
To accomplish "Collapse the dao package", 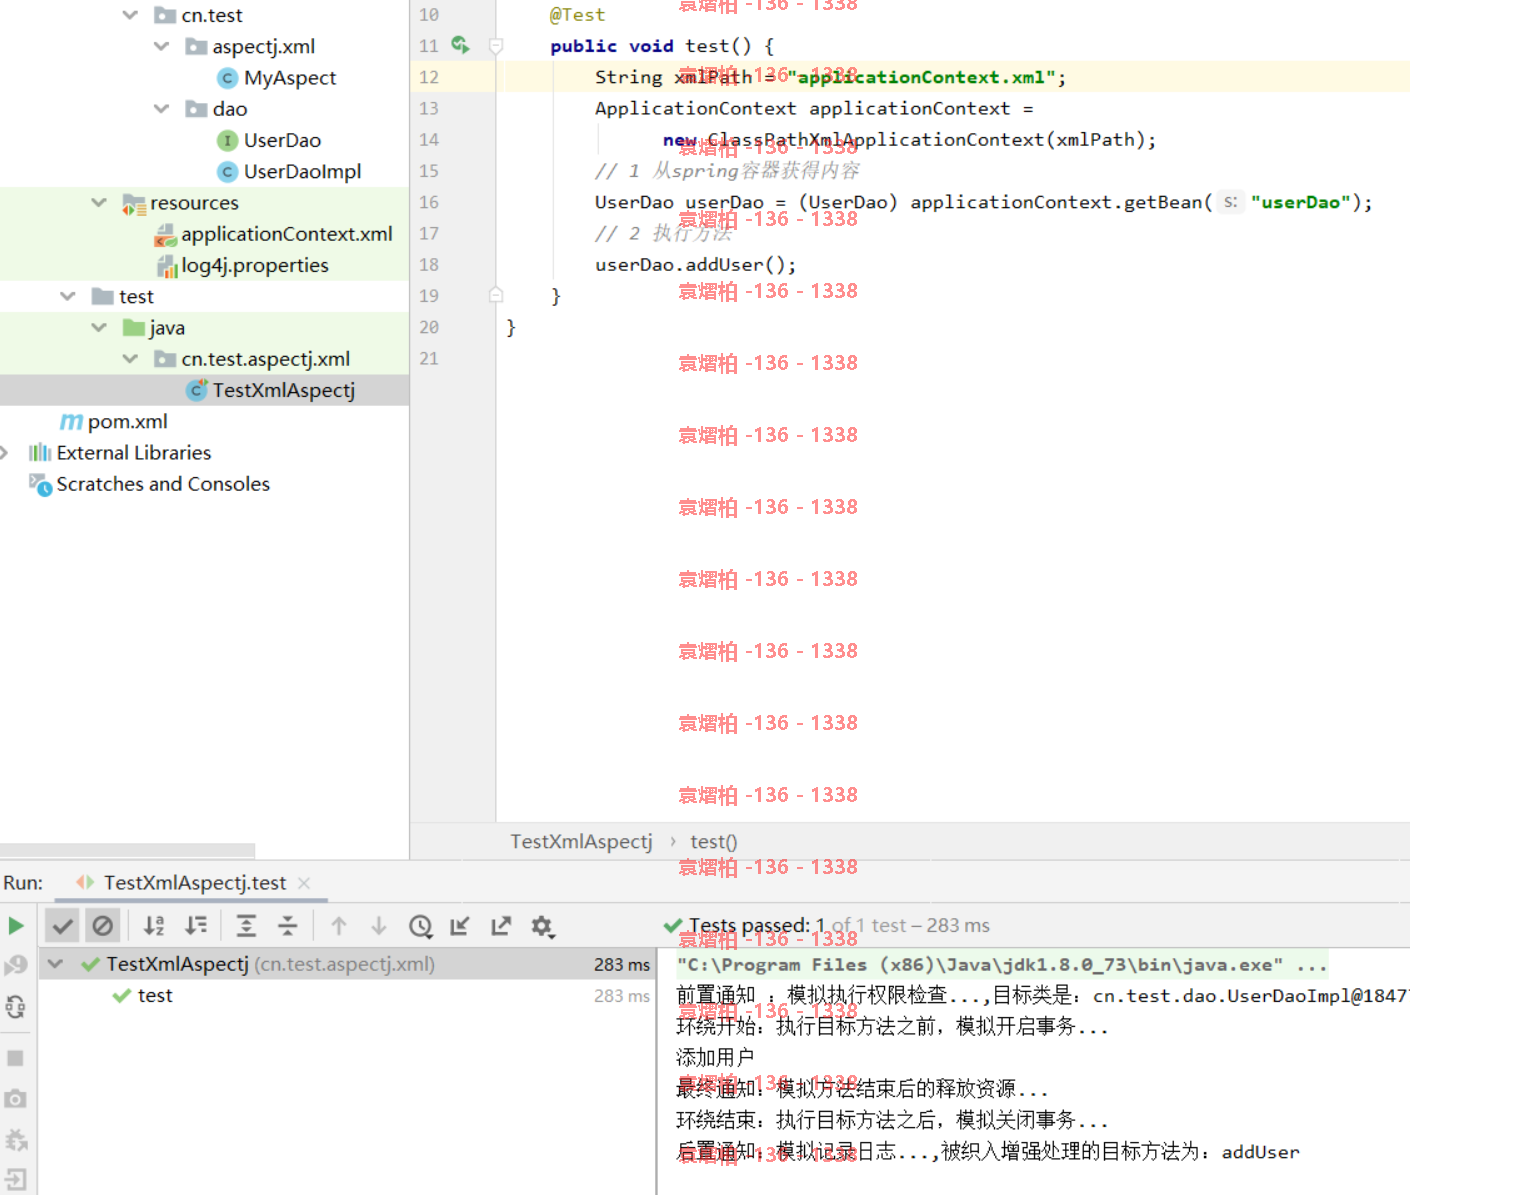I will coord(161,109).
